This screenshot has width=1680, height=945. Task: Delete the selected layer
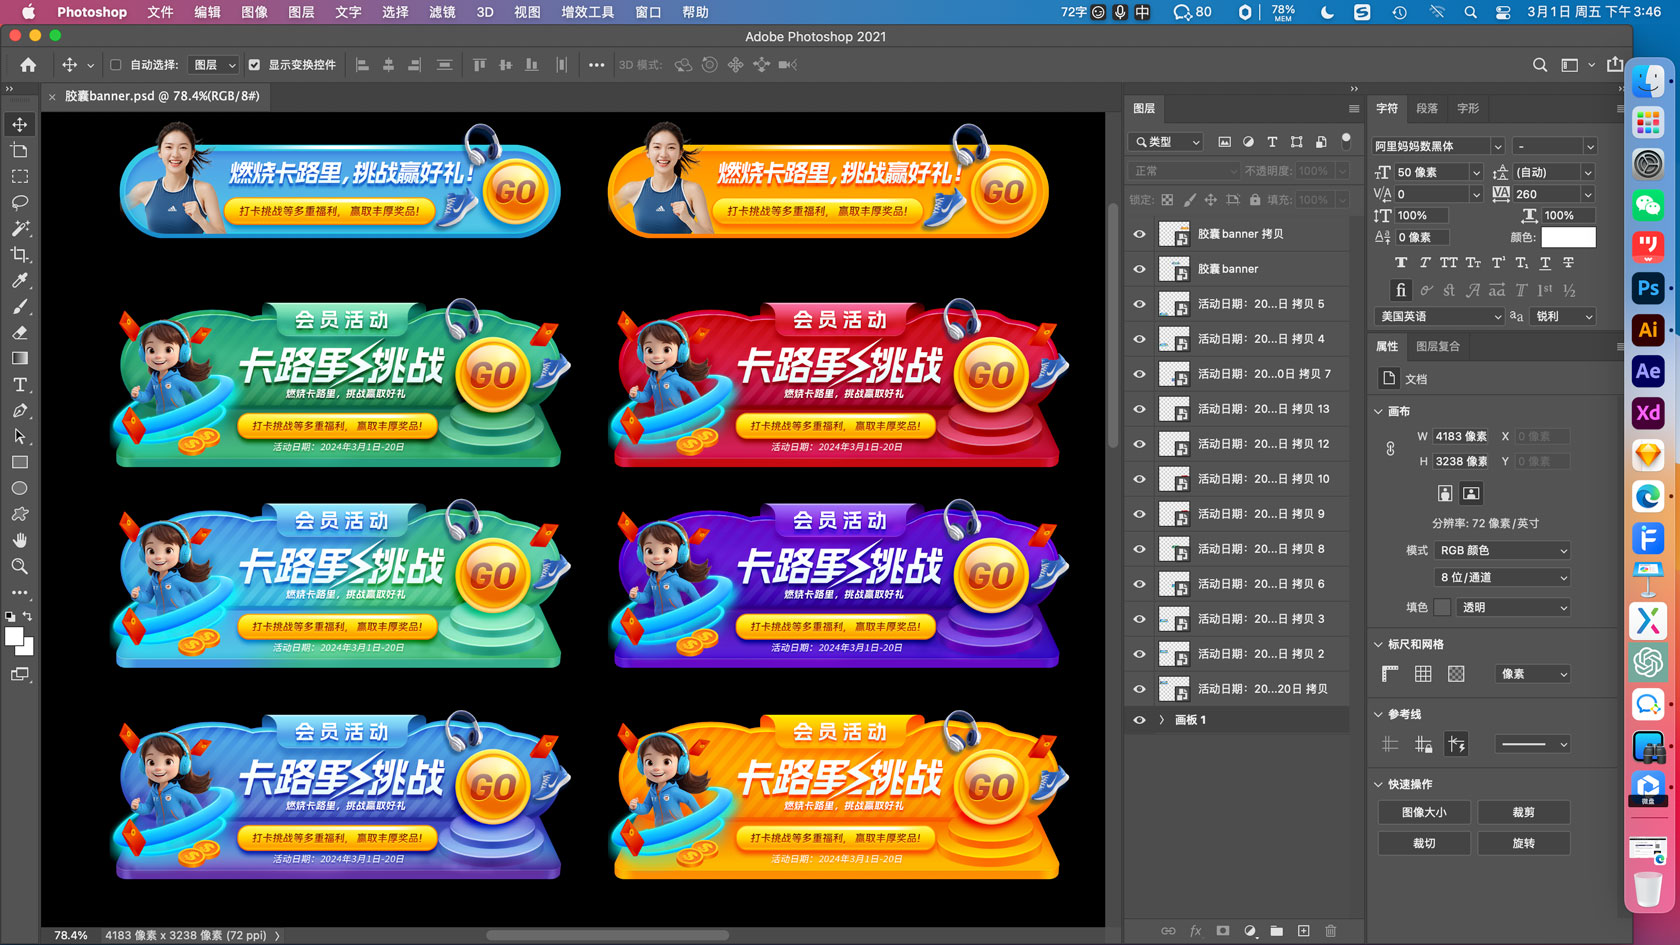(x=1330, y=931)
